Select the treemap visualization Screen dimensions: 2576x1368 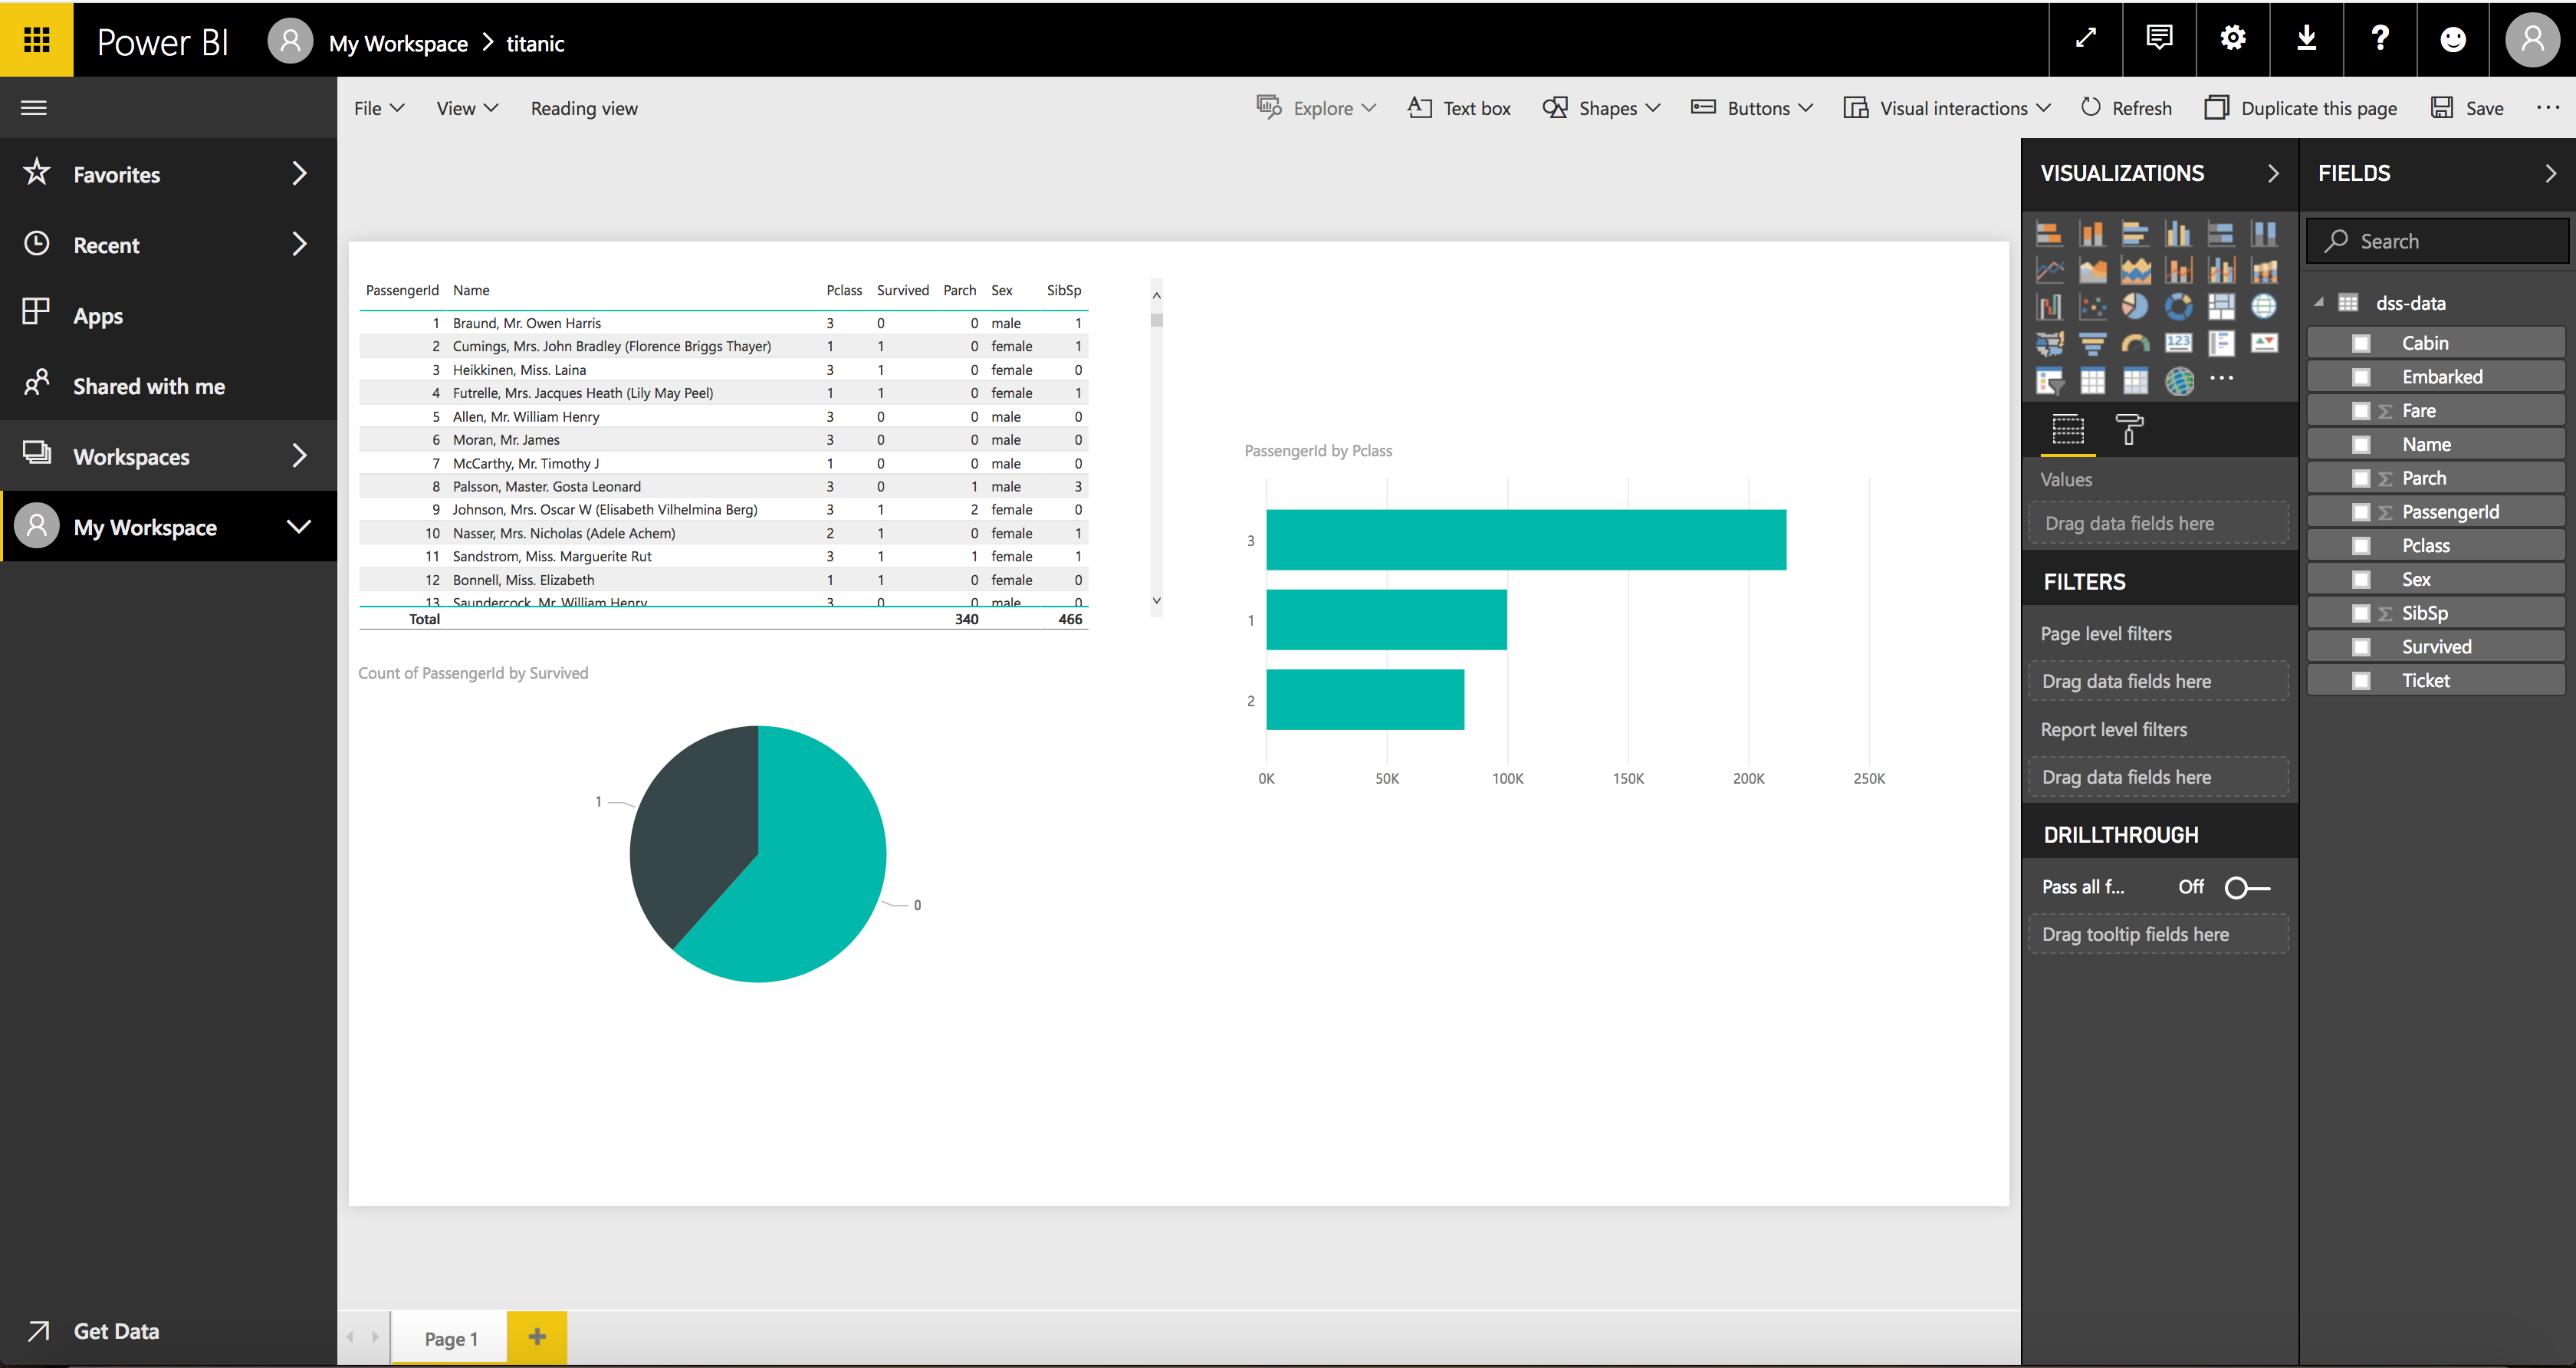(x=2221, y=306)
